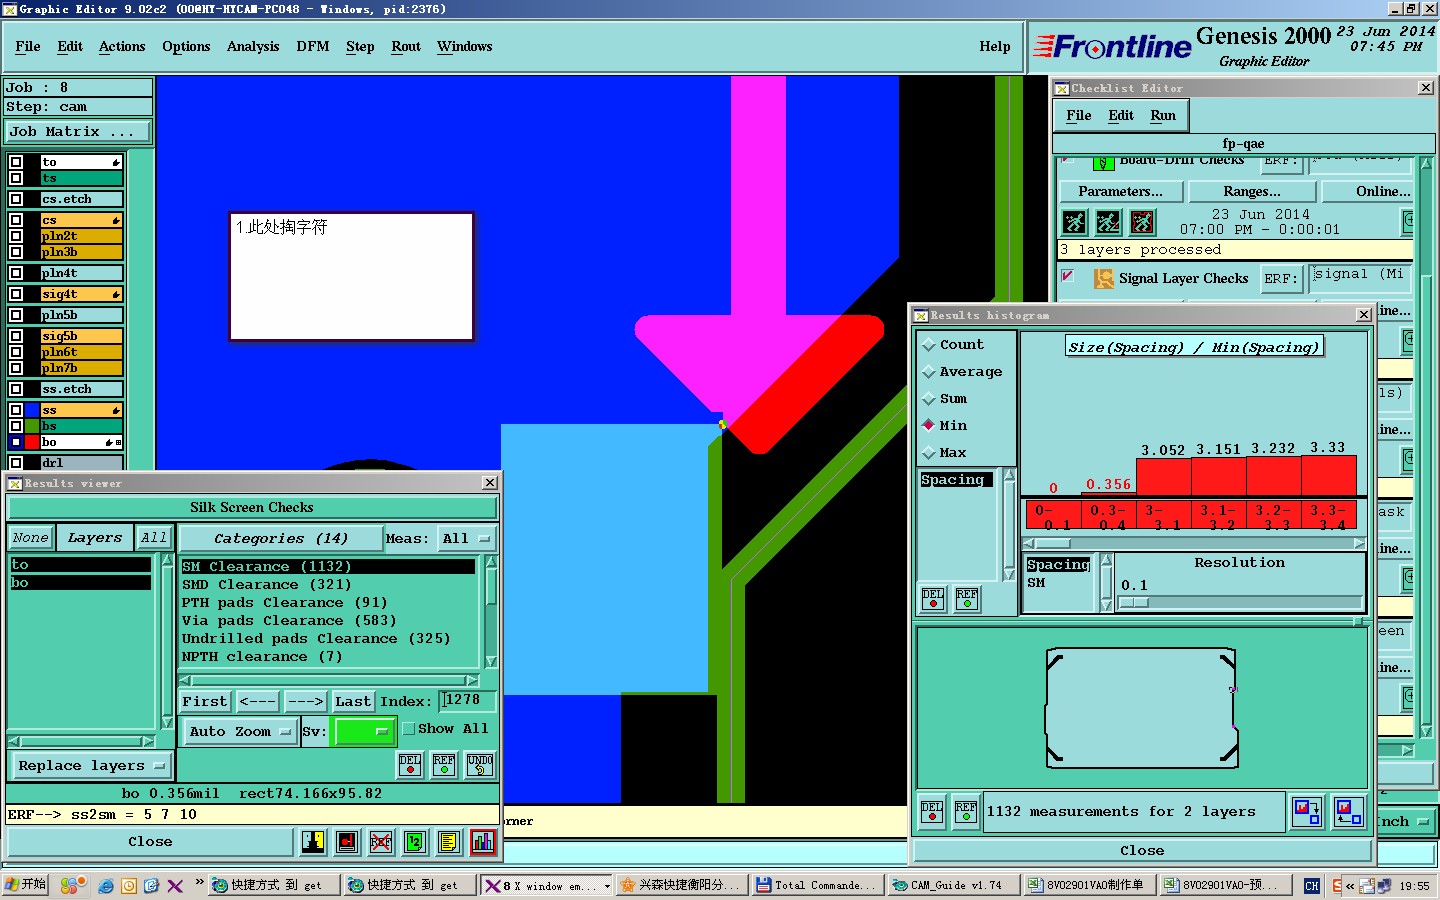The image size is (1440, 900).
Task: Click black-yellow figures icon beside Close
Action: pos(313,842)
